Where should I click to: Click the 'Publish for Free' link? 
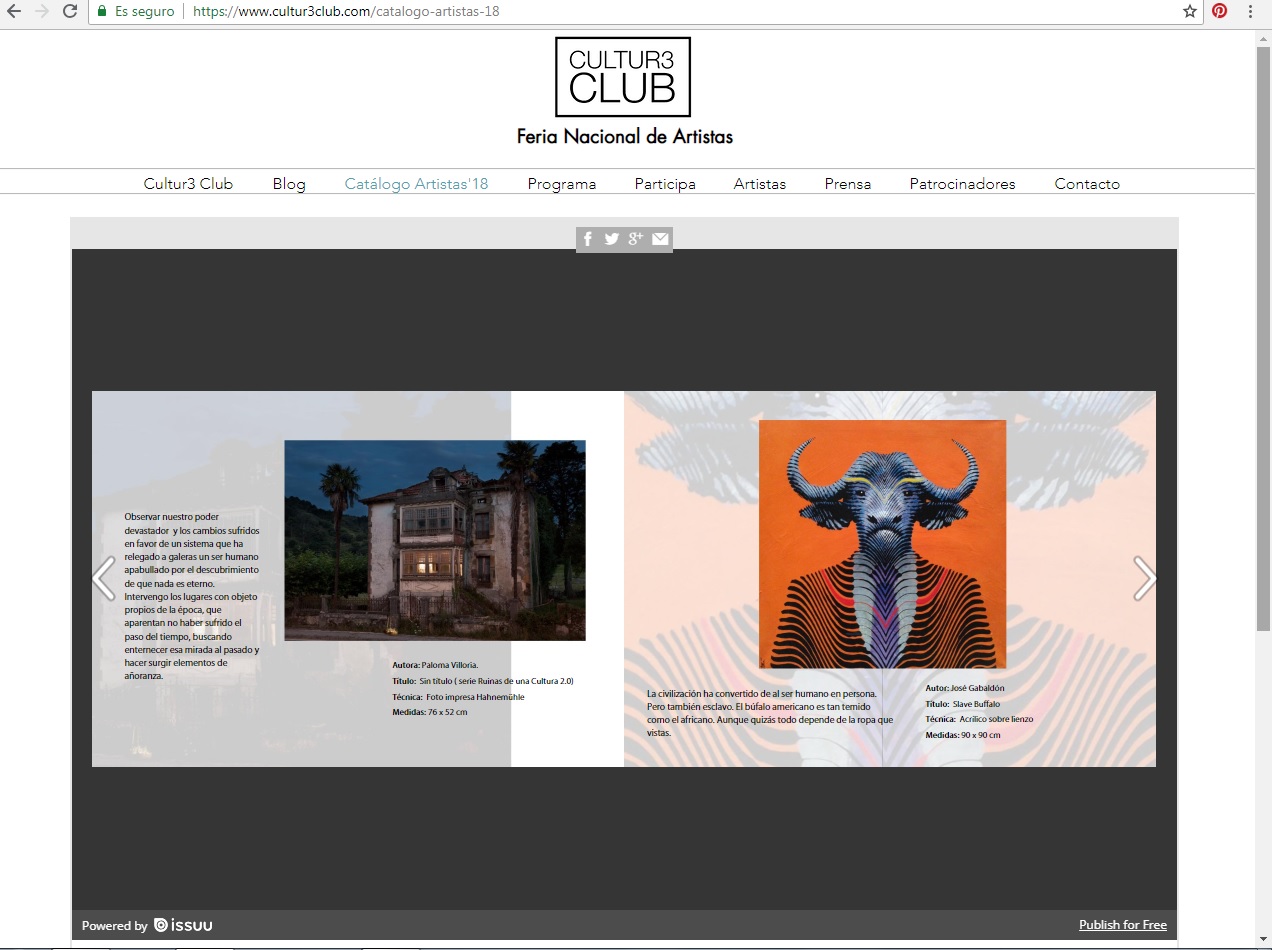click(x=1122, y=925)
